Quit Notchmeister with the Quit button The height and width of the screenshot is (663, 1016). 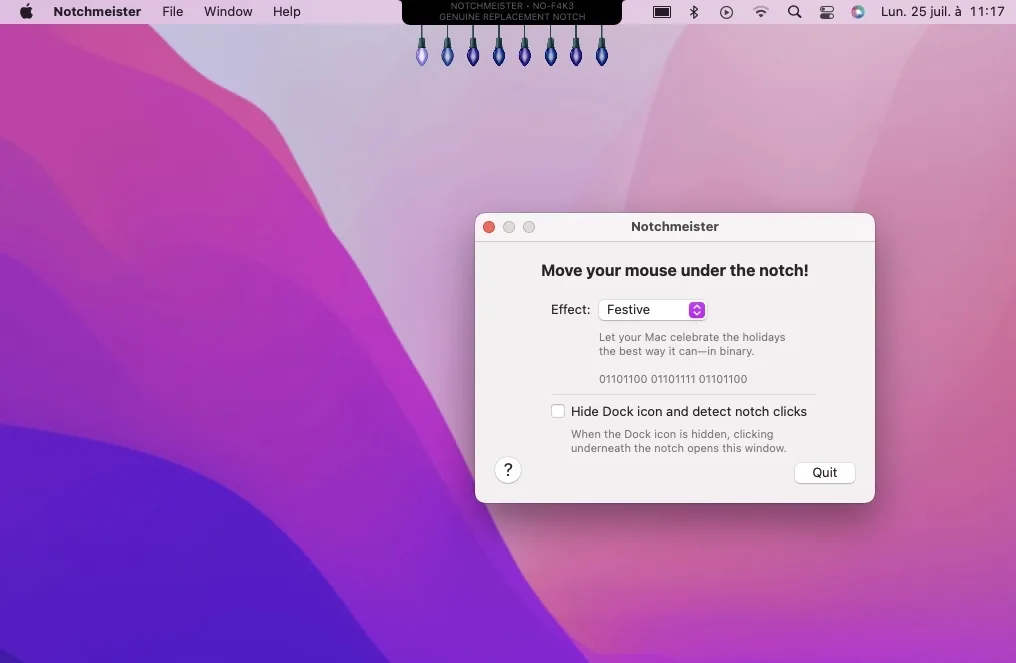(x=825, y=472)
